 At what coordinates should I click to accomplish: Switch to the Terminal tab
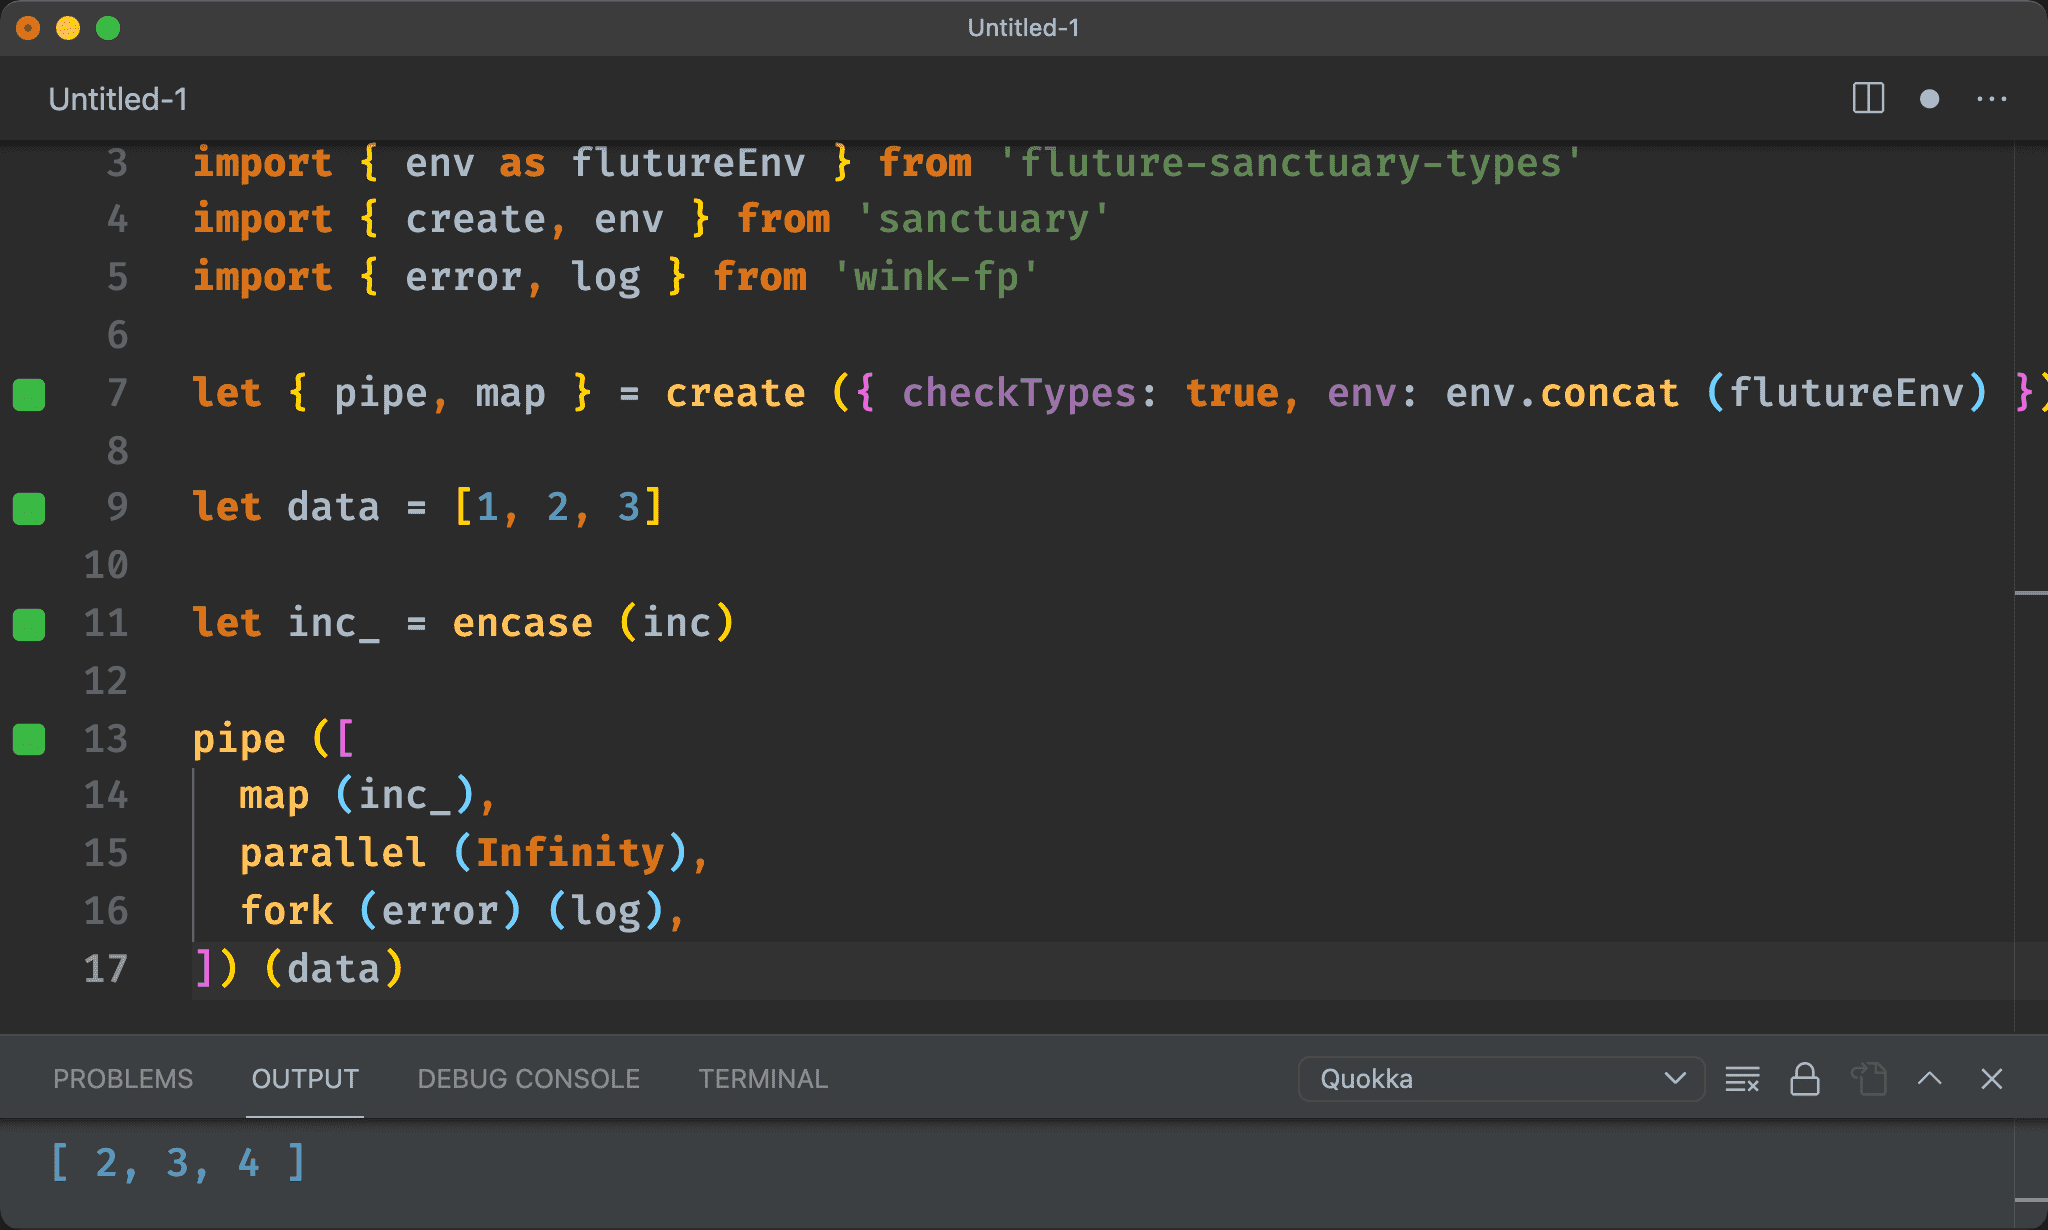[x=763, y=1079]
